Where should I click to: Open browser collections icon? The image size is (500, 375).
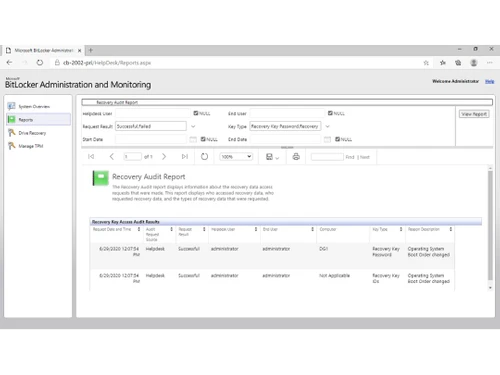click(458, 63)
